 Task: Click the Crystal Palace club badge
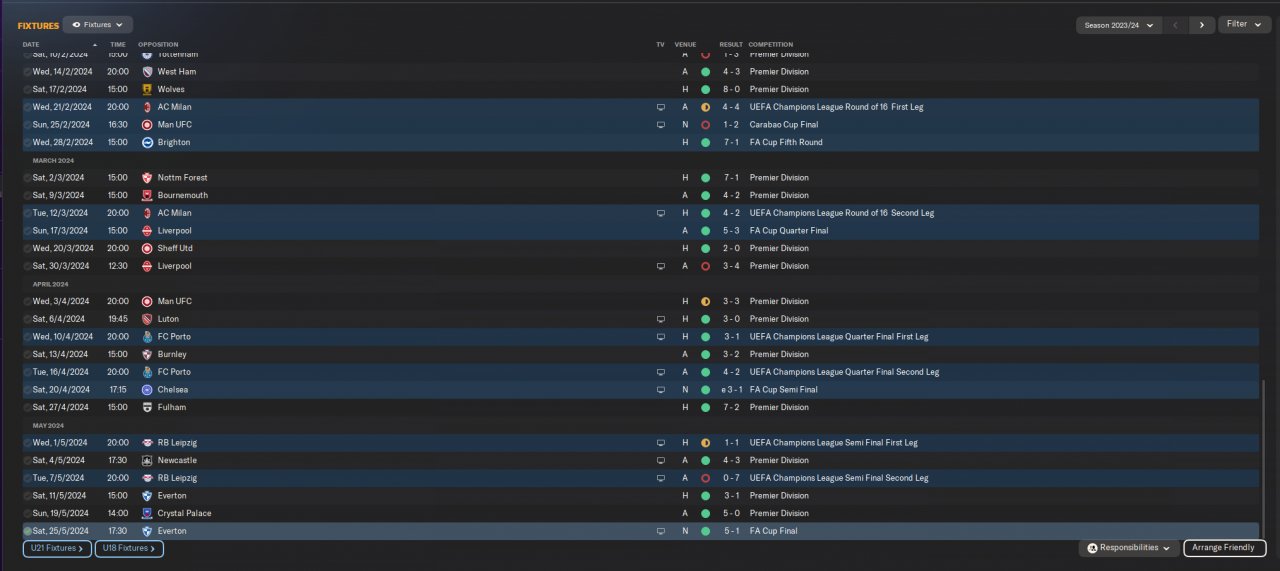[147, 514]
